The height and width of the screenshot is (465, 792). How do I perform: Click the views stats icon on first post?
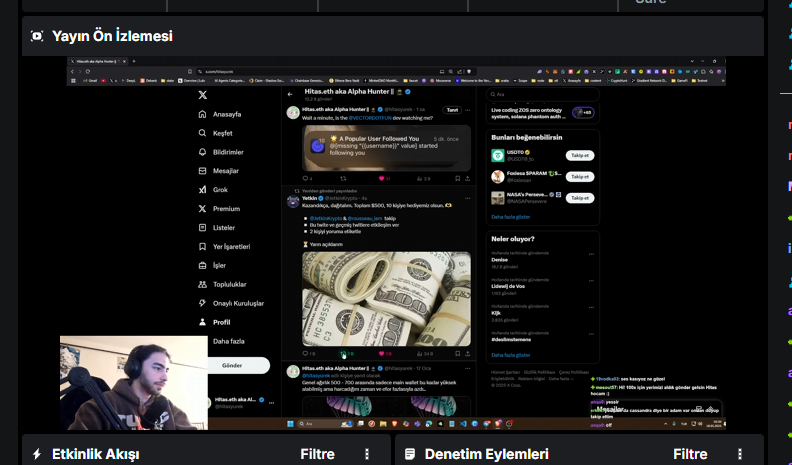point(420,178)
